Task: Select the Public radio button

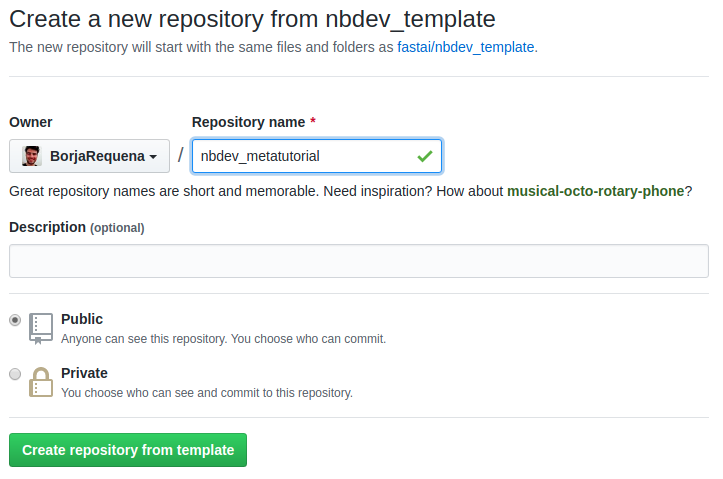Action: 15,320
